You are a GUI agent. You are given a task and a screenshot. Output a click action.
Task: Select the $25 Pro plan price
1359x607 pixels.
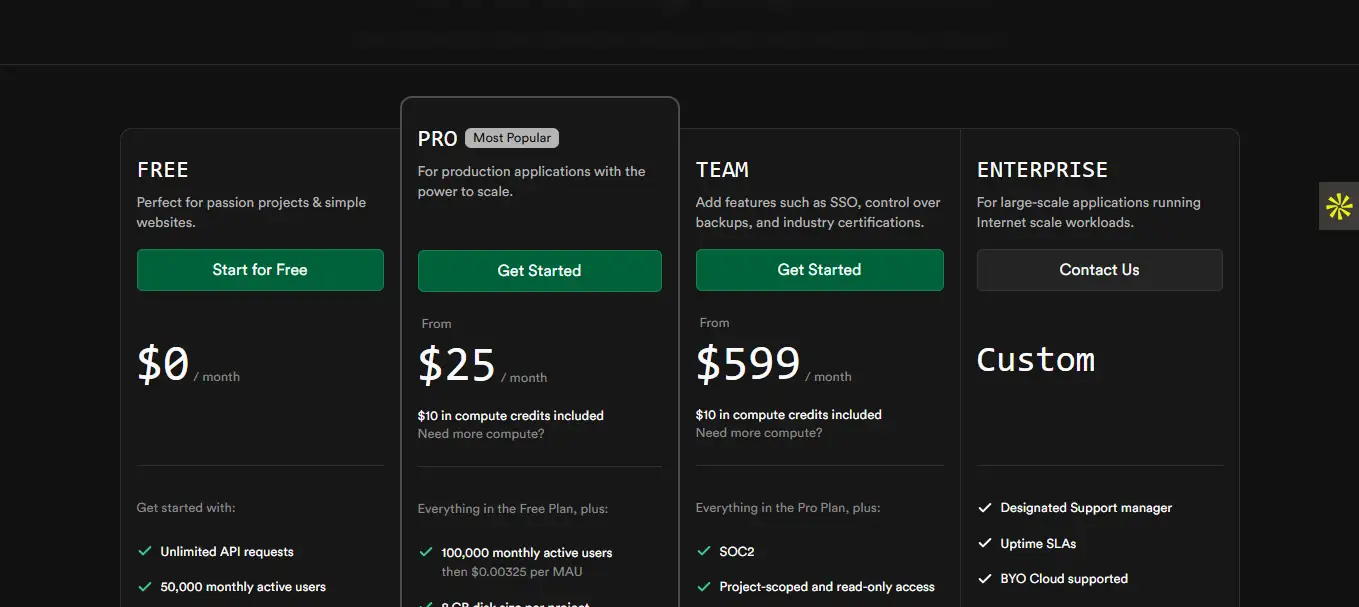(457, 365)
